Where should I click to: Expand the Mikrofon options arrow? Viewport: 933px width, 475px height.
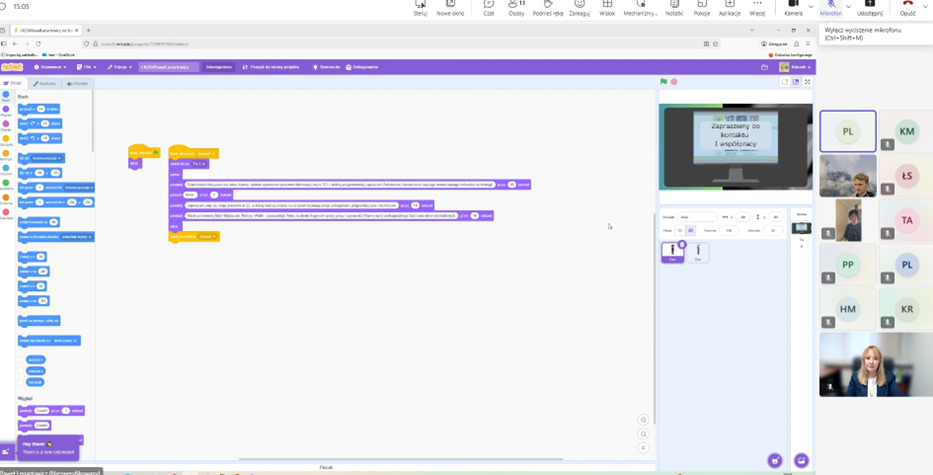click(848, 6)
